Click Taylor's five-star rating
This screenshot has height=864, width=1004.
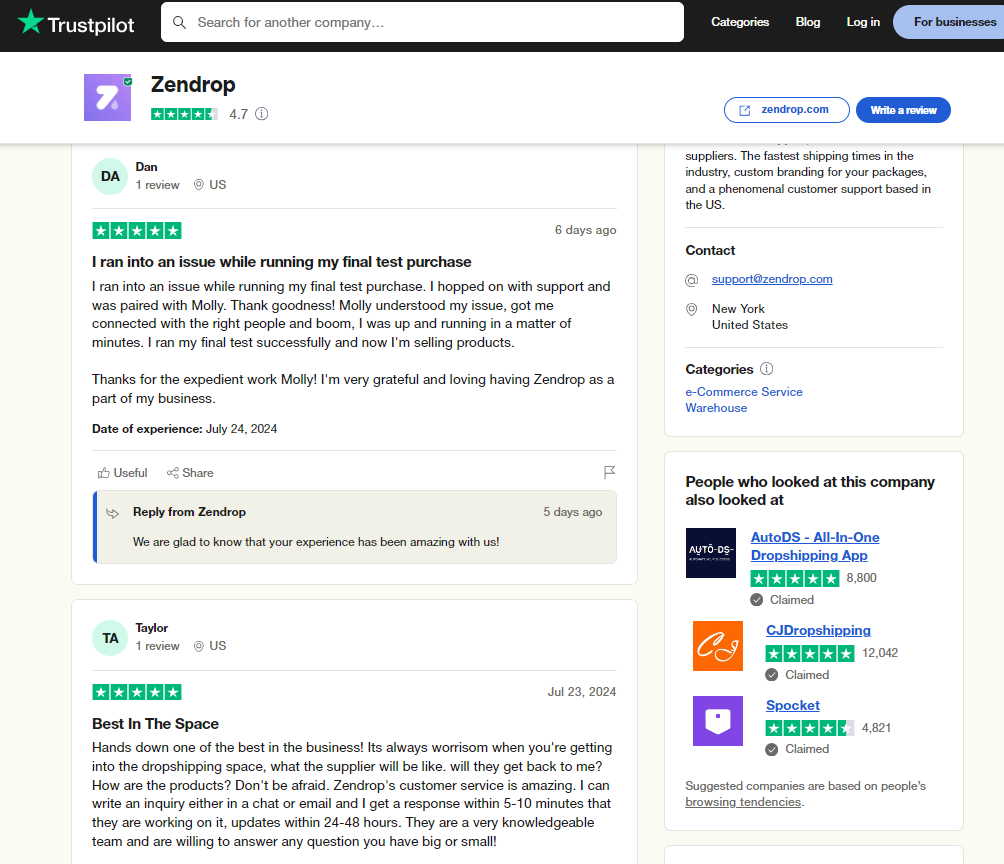(137, 692)
